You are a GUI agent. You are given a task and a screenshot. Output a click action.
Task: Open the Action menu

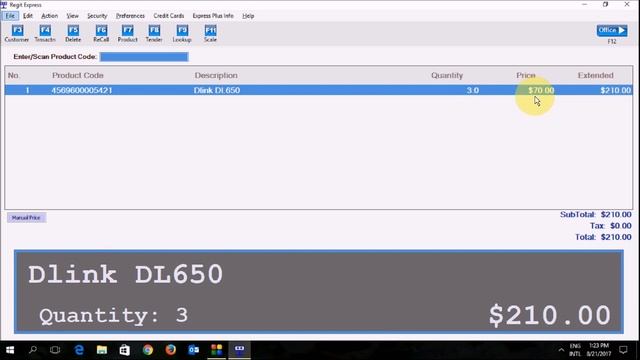49,16
